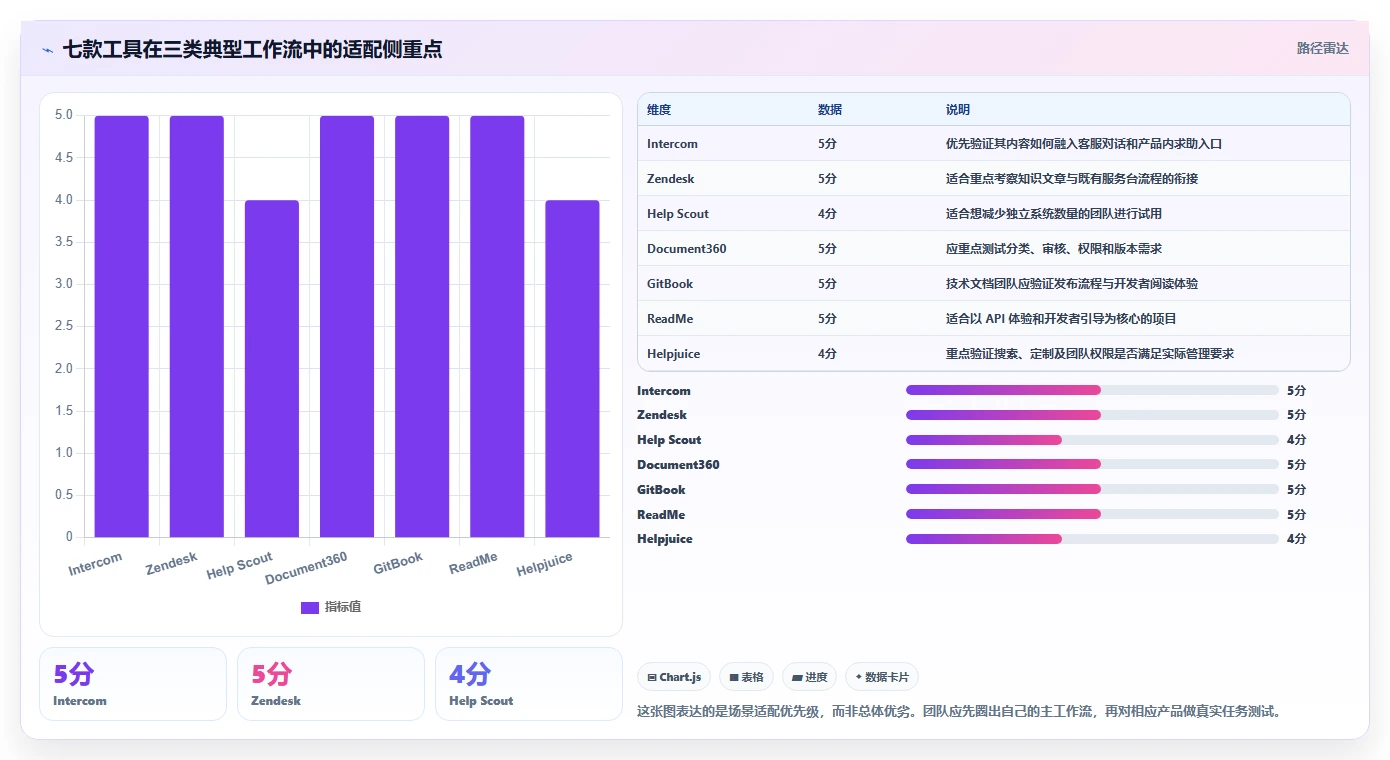The image size is (1390, 760).
Task: Click the Helpjuice x-axis label
Action: [x=545, y=564]
